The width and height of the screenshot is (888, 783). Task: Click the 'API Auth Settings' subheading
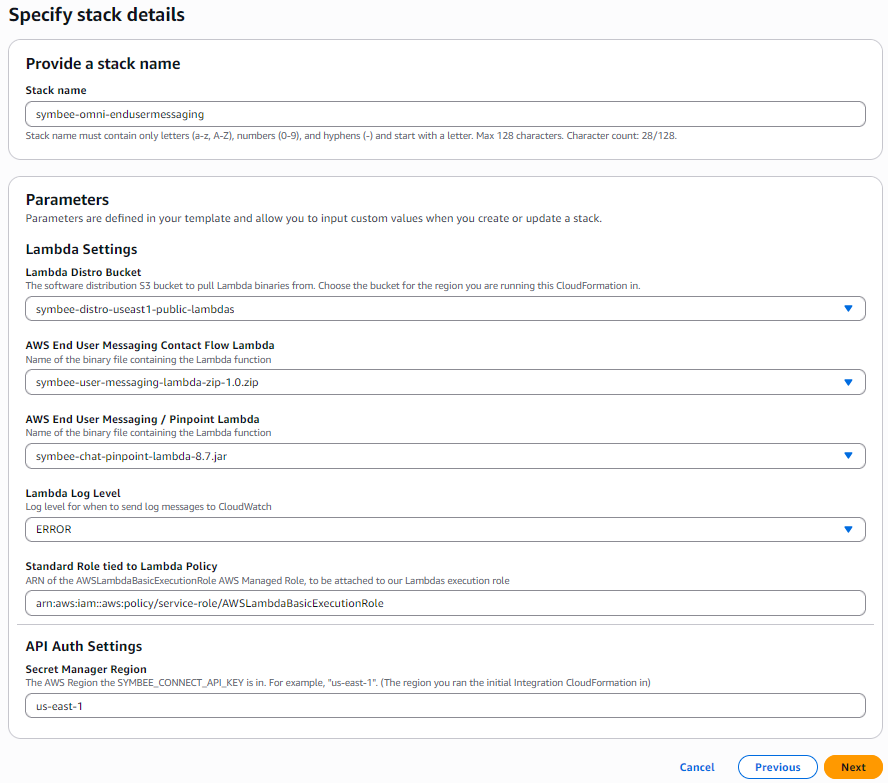coord(84,646)
